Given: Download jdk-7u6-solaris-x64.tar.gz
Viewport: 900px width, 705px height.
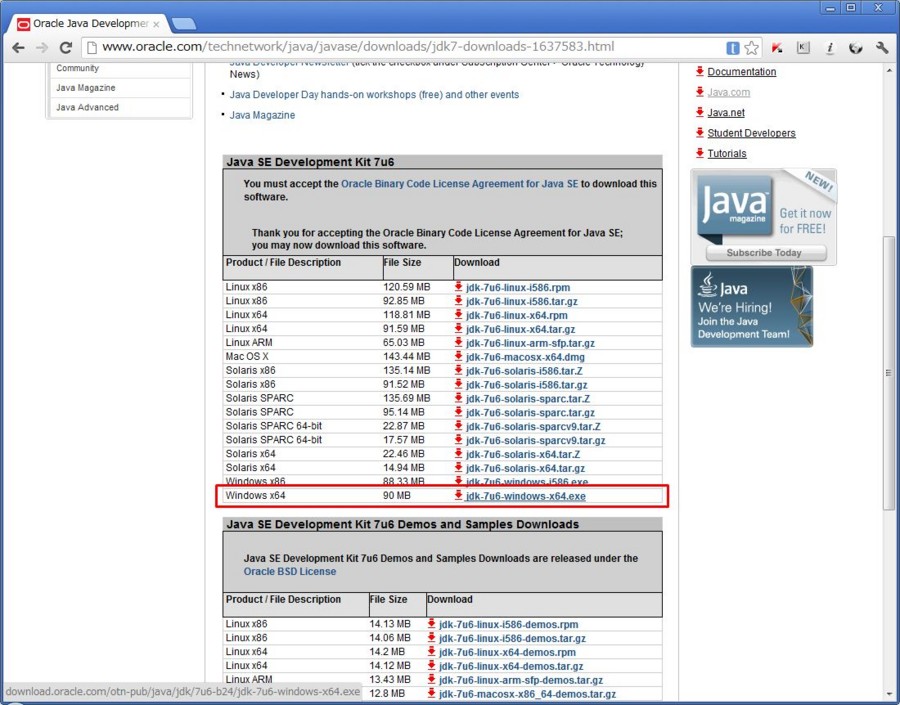Looking at the screenshot, I should pyautogui.click(x=525, y=468).
